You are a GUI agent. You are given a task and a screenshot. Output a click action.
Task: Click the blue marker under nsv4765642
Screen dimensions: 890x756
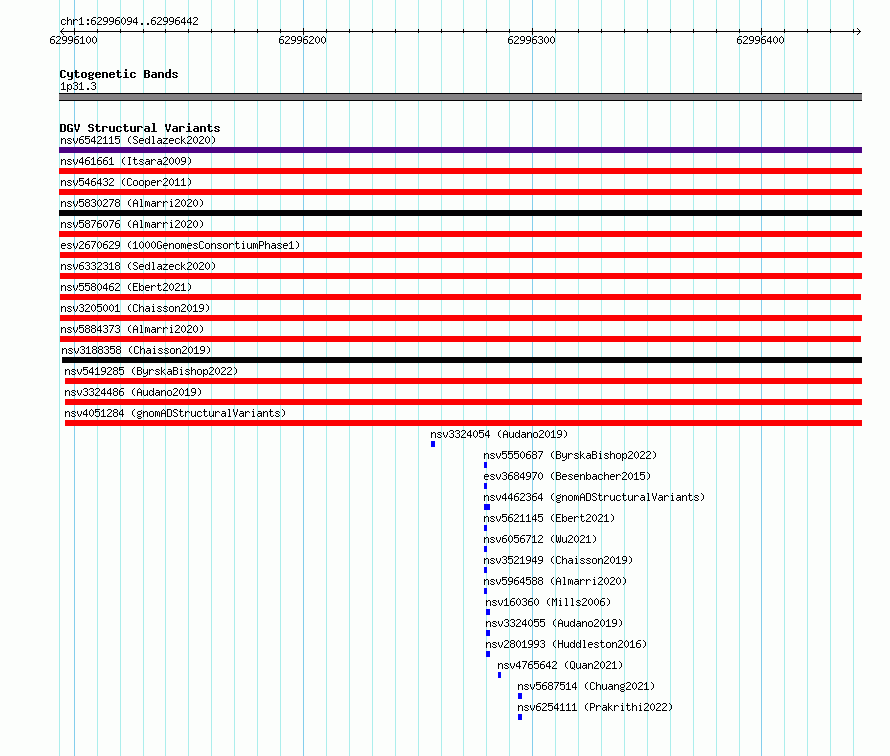click(x=499, y=675)
